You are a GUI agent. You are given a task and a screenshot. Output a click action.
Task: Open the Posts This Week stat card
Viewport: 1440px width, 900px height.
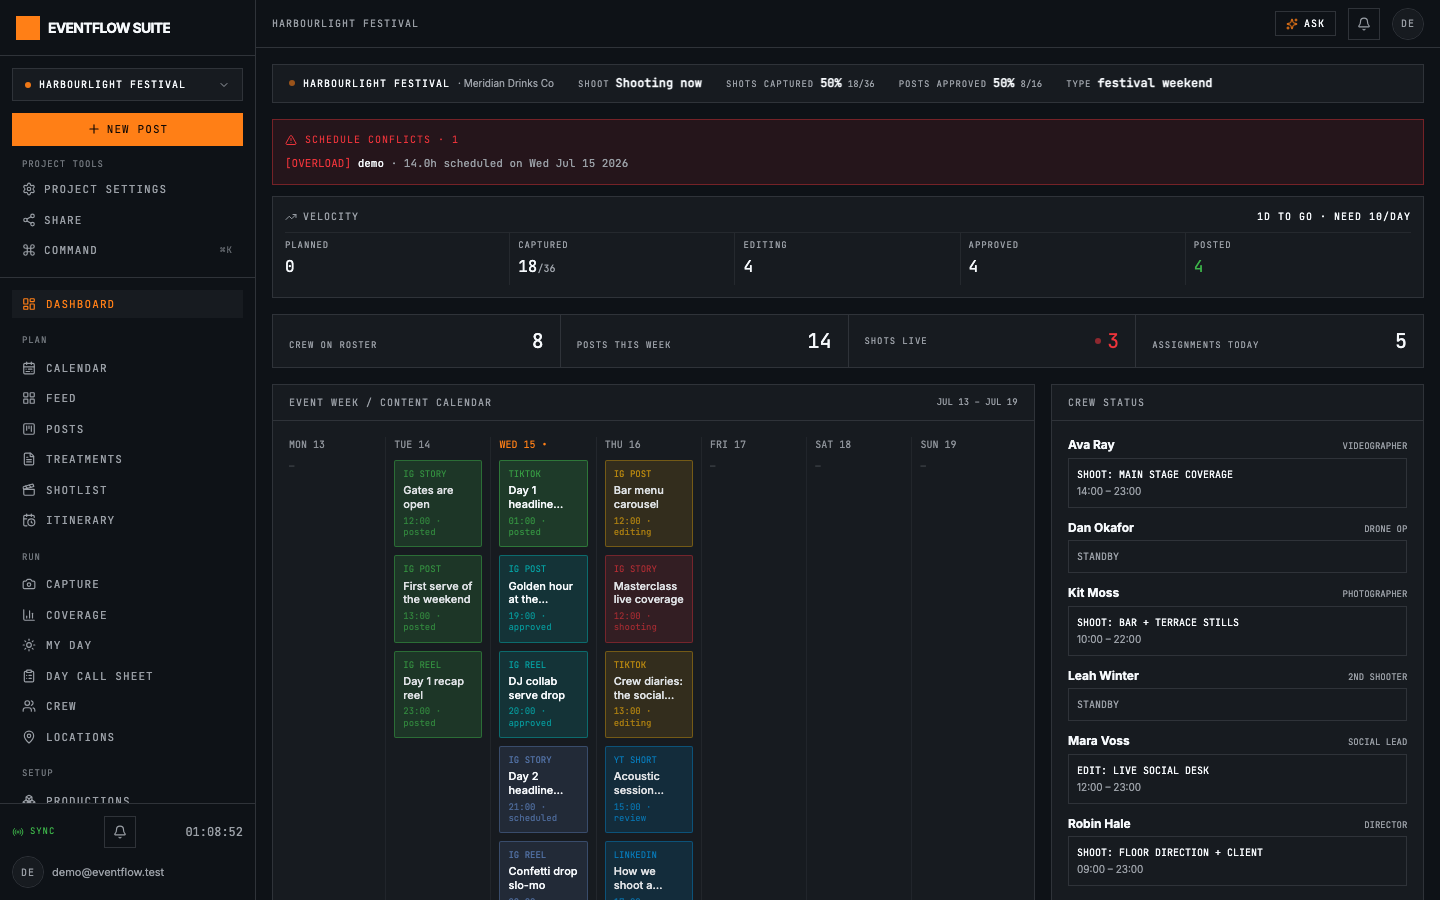coord(704,341)
